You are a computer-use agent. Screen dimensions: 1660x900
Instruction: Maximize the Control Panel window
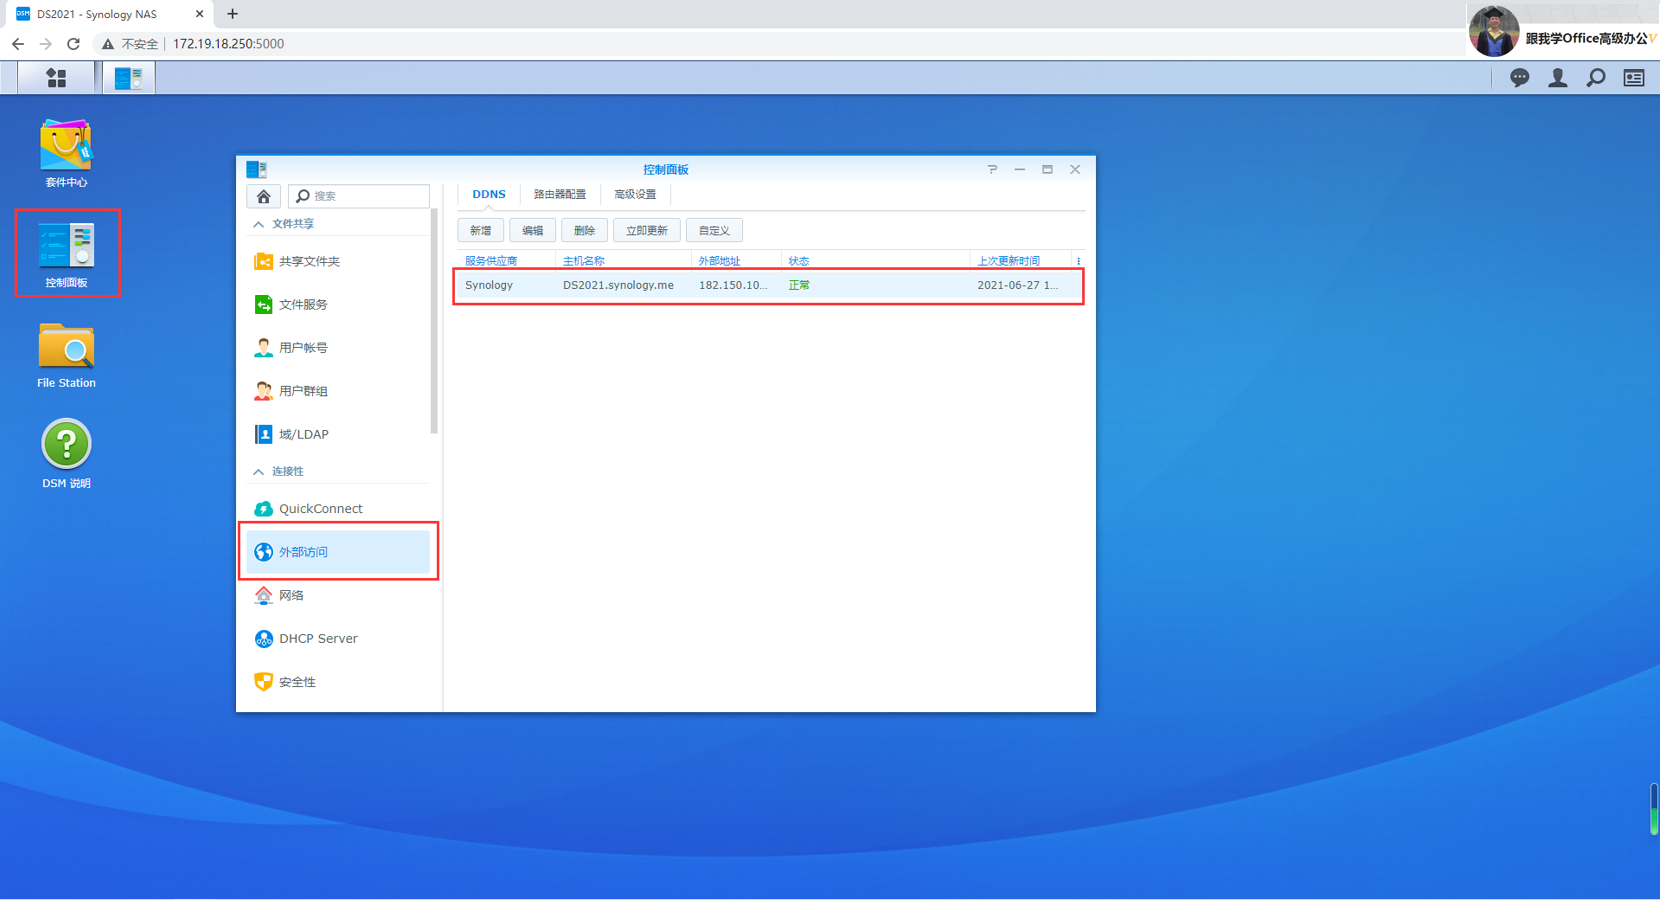(1047, 169)
